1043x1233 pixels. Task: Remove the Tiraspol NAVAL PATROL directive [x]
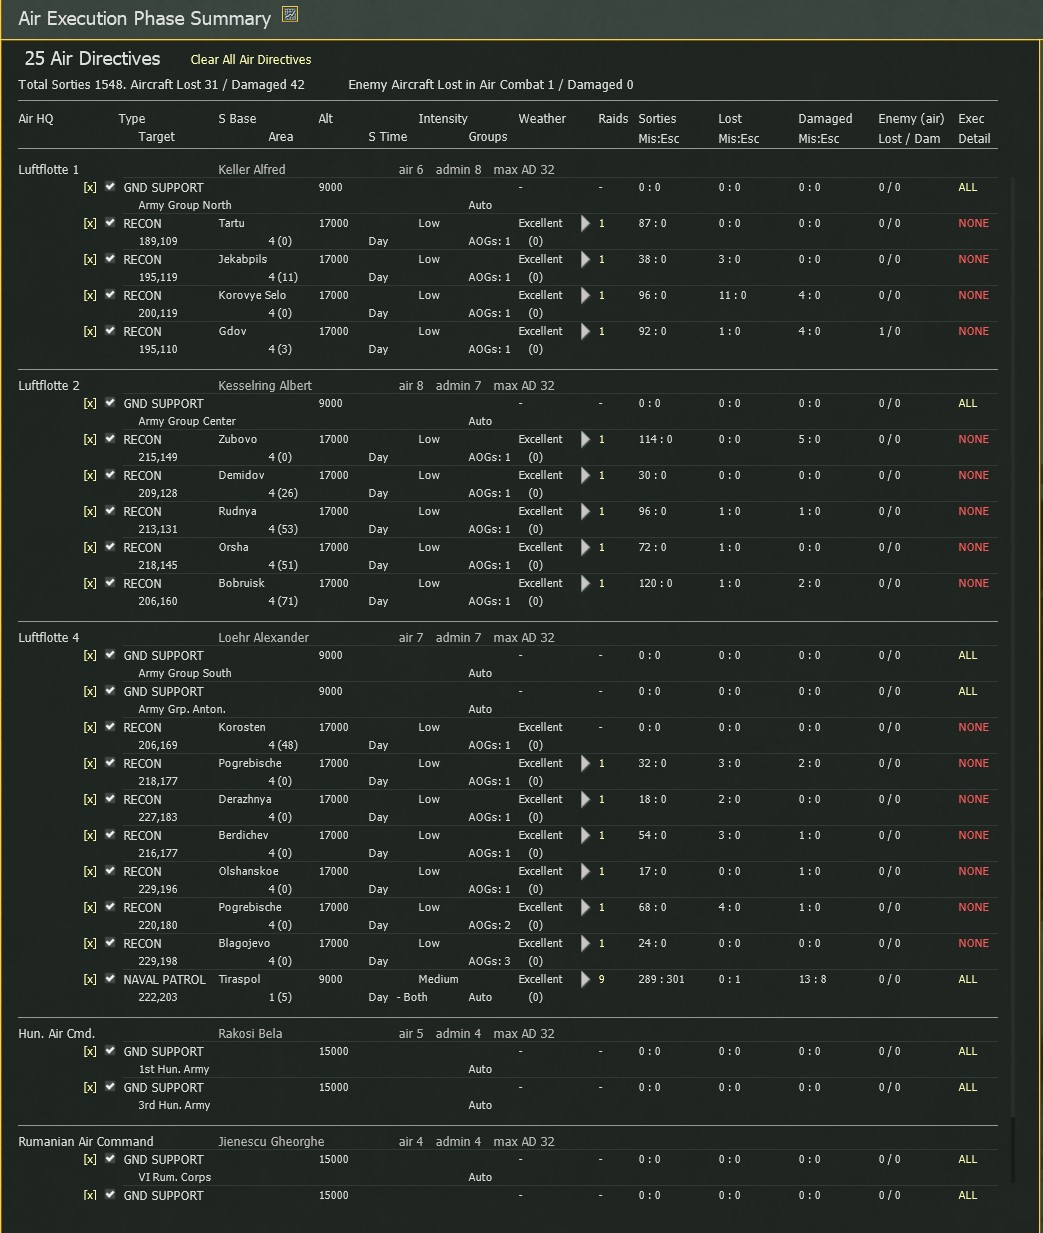point(90,980)
